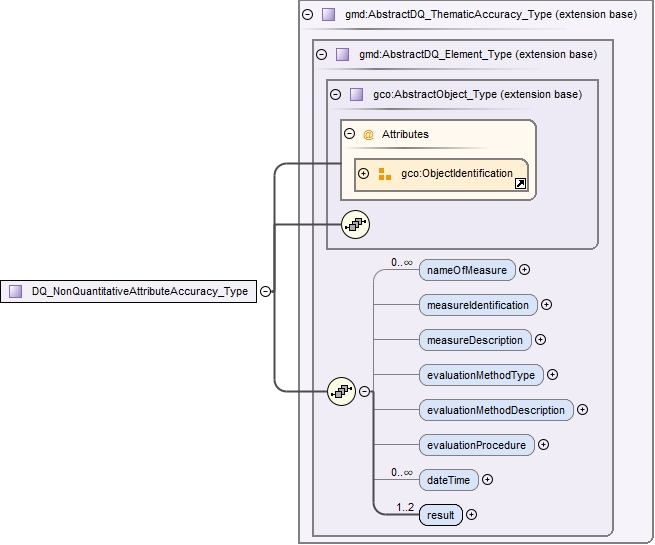Expand the nameOfMeasure element

(524, 269)
